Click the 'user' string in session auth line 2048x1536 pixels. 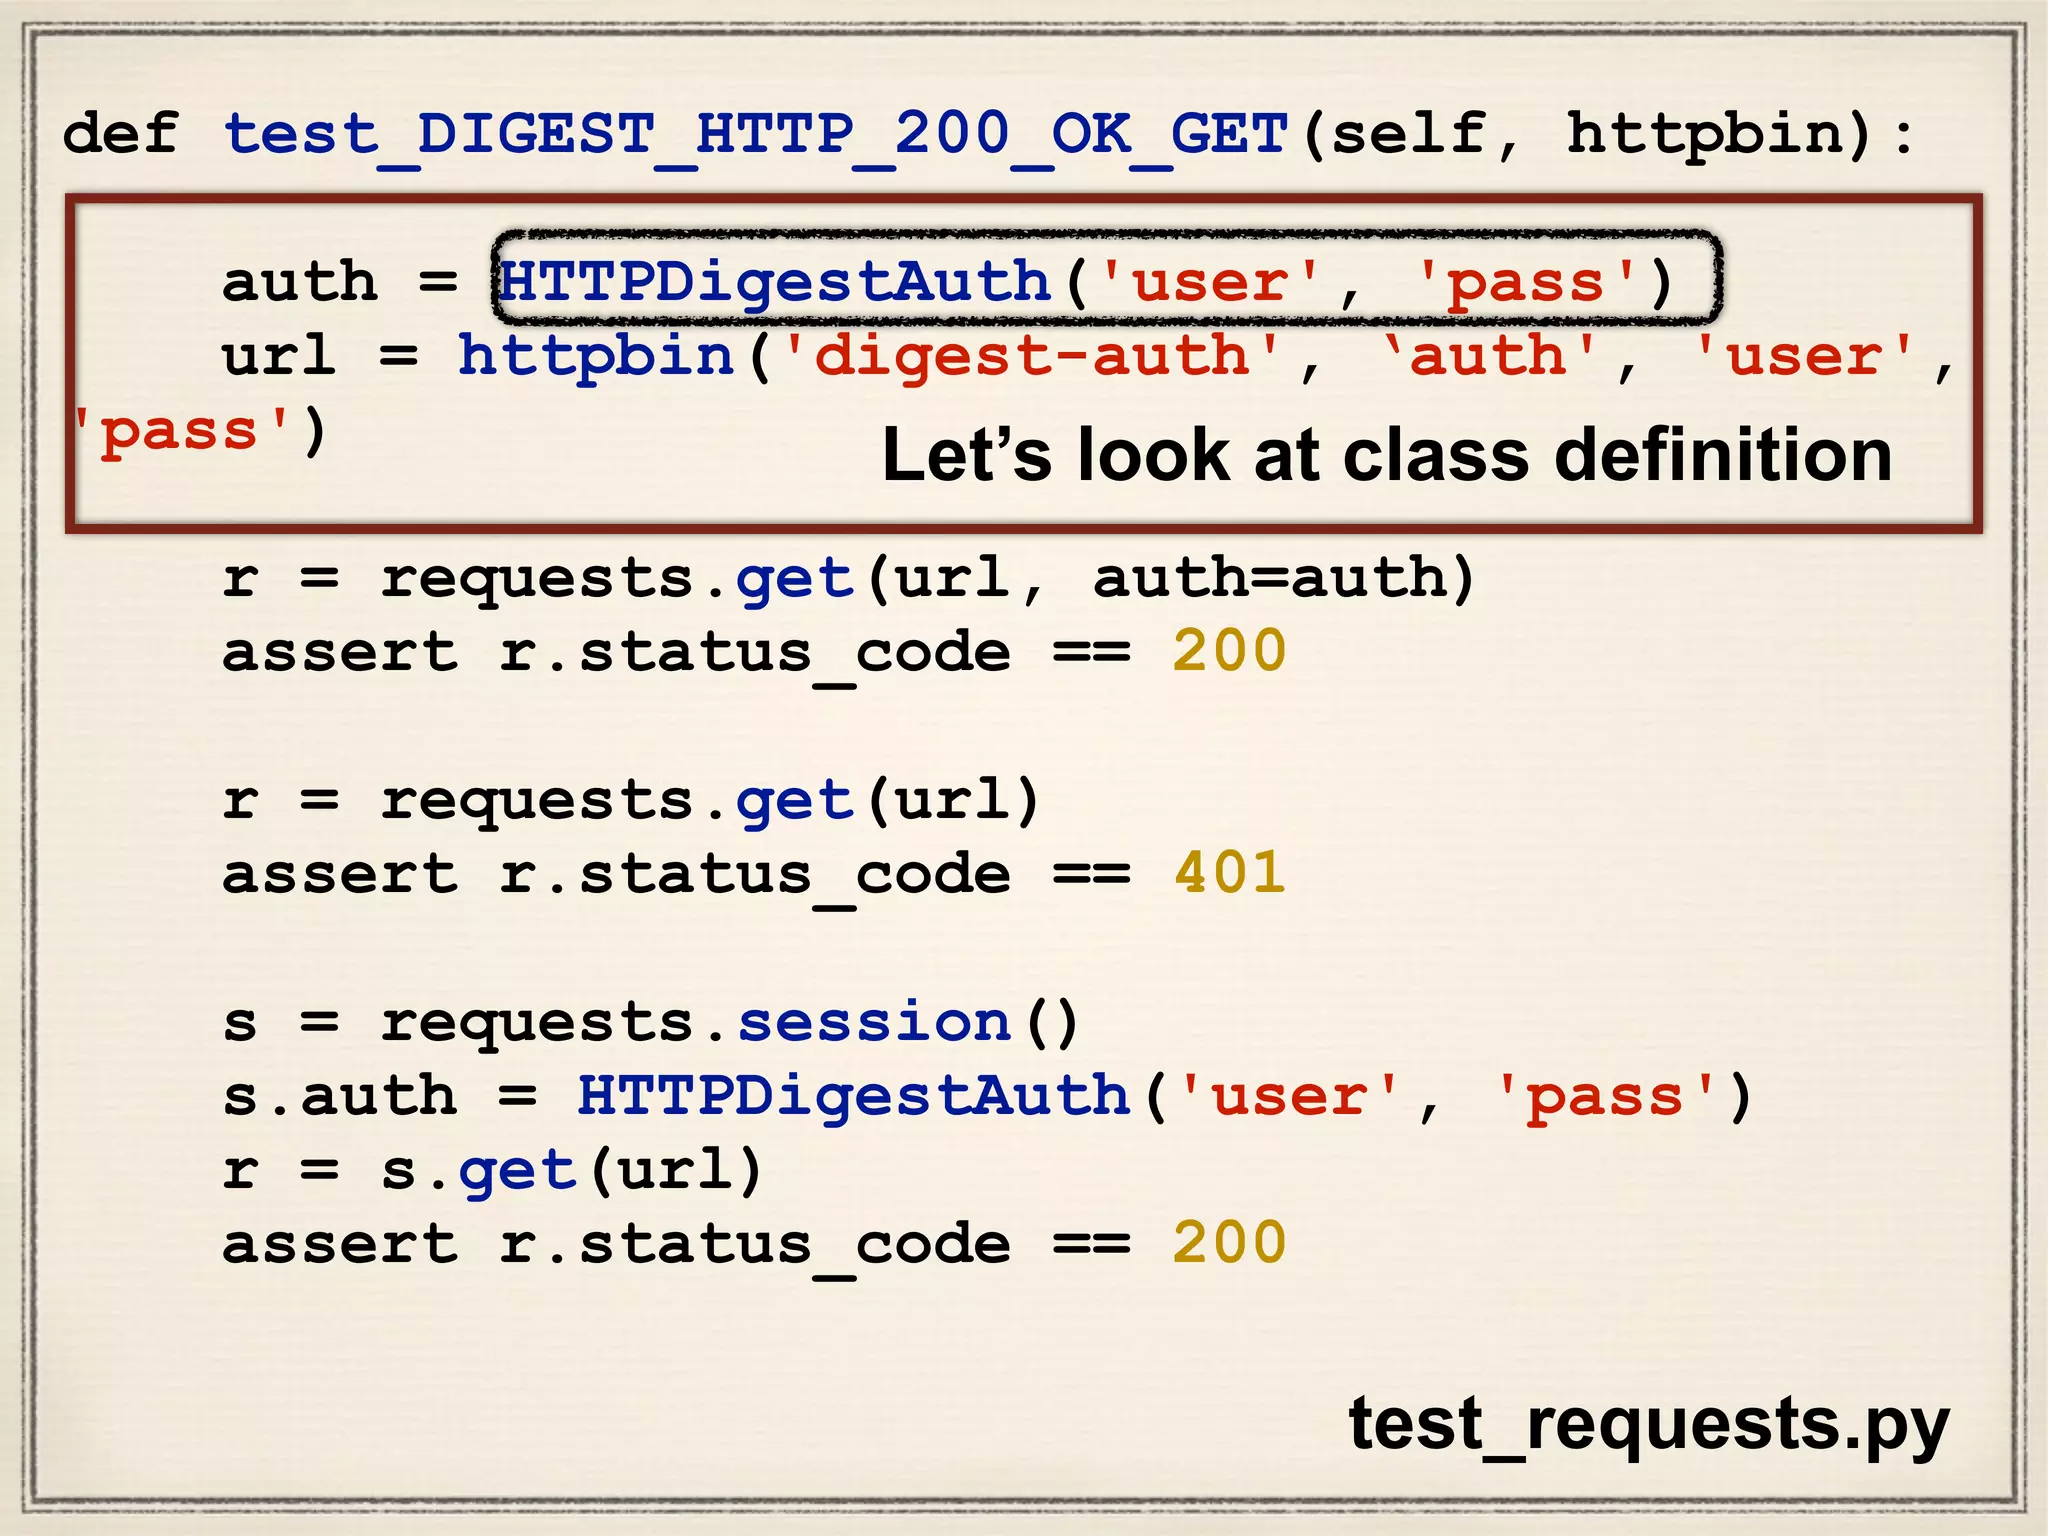1290,1096
